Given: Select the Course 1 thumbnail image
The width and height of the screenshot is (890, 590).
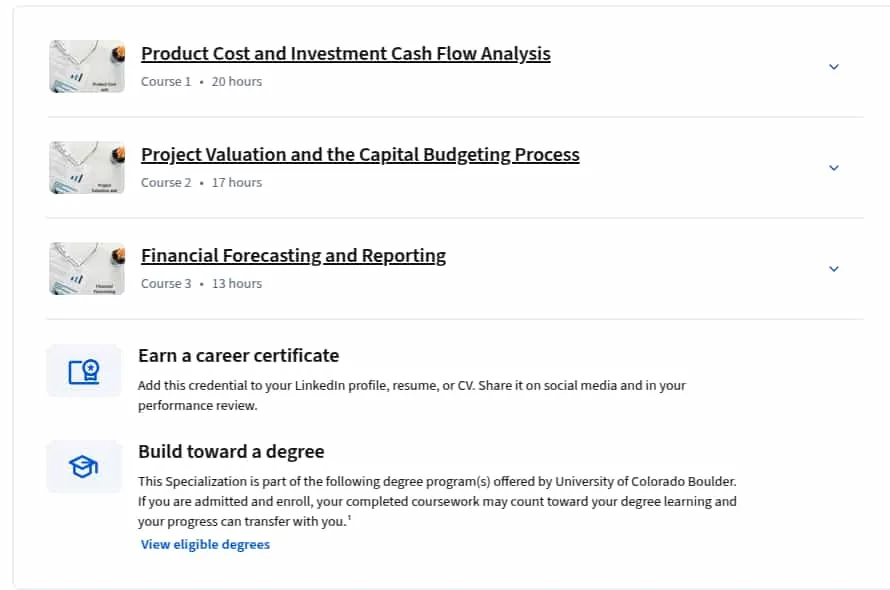Looking at the screenshot, I should pyautogui.click(x=87, y=66).
